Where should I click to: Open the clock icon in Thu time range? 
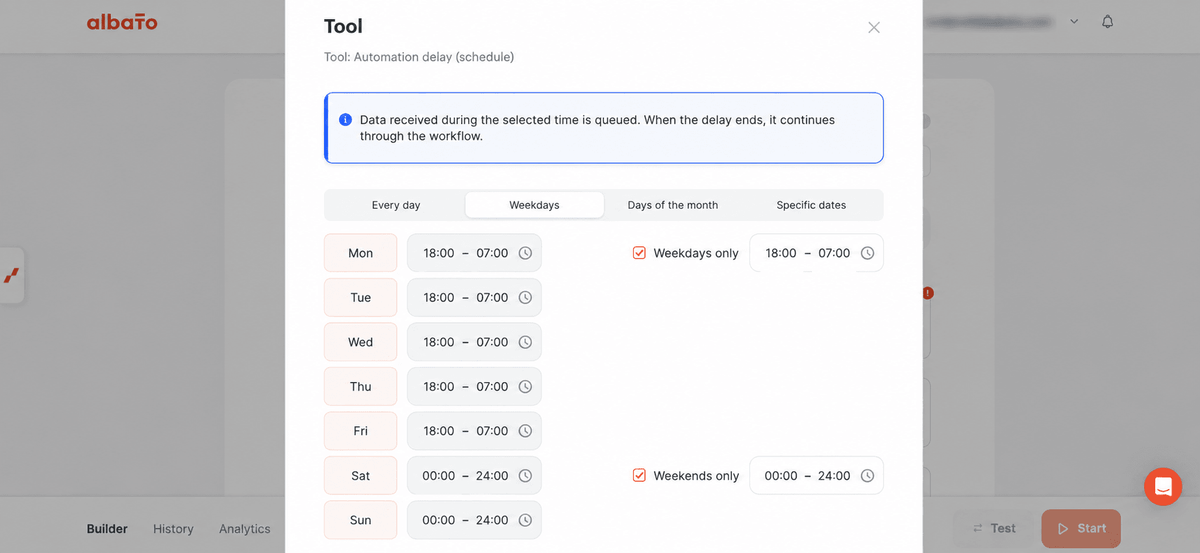[x=525, y=387]
